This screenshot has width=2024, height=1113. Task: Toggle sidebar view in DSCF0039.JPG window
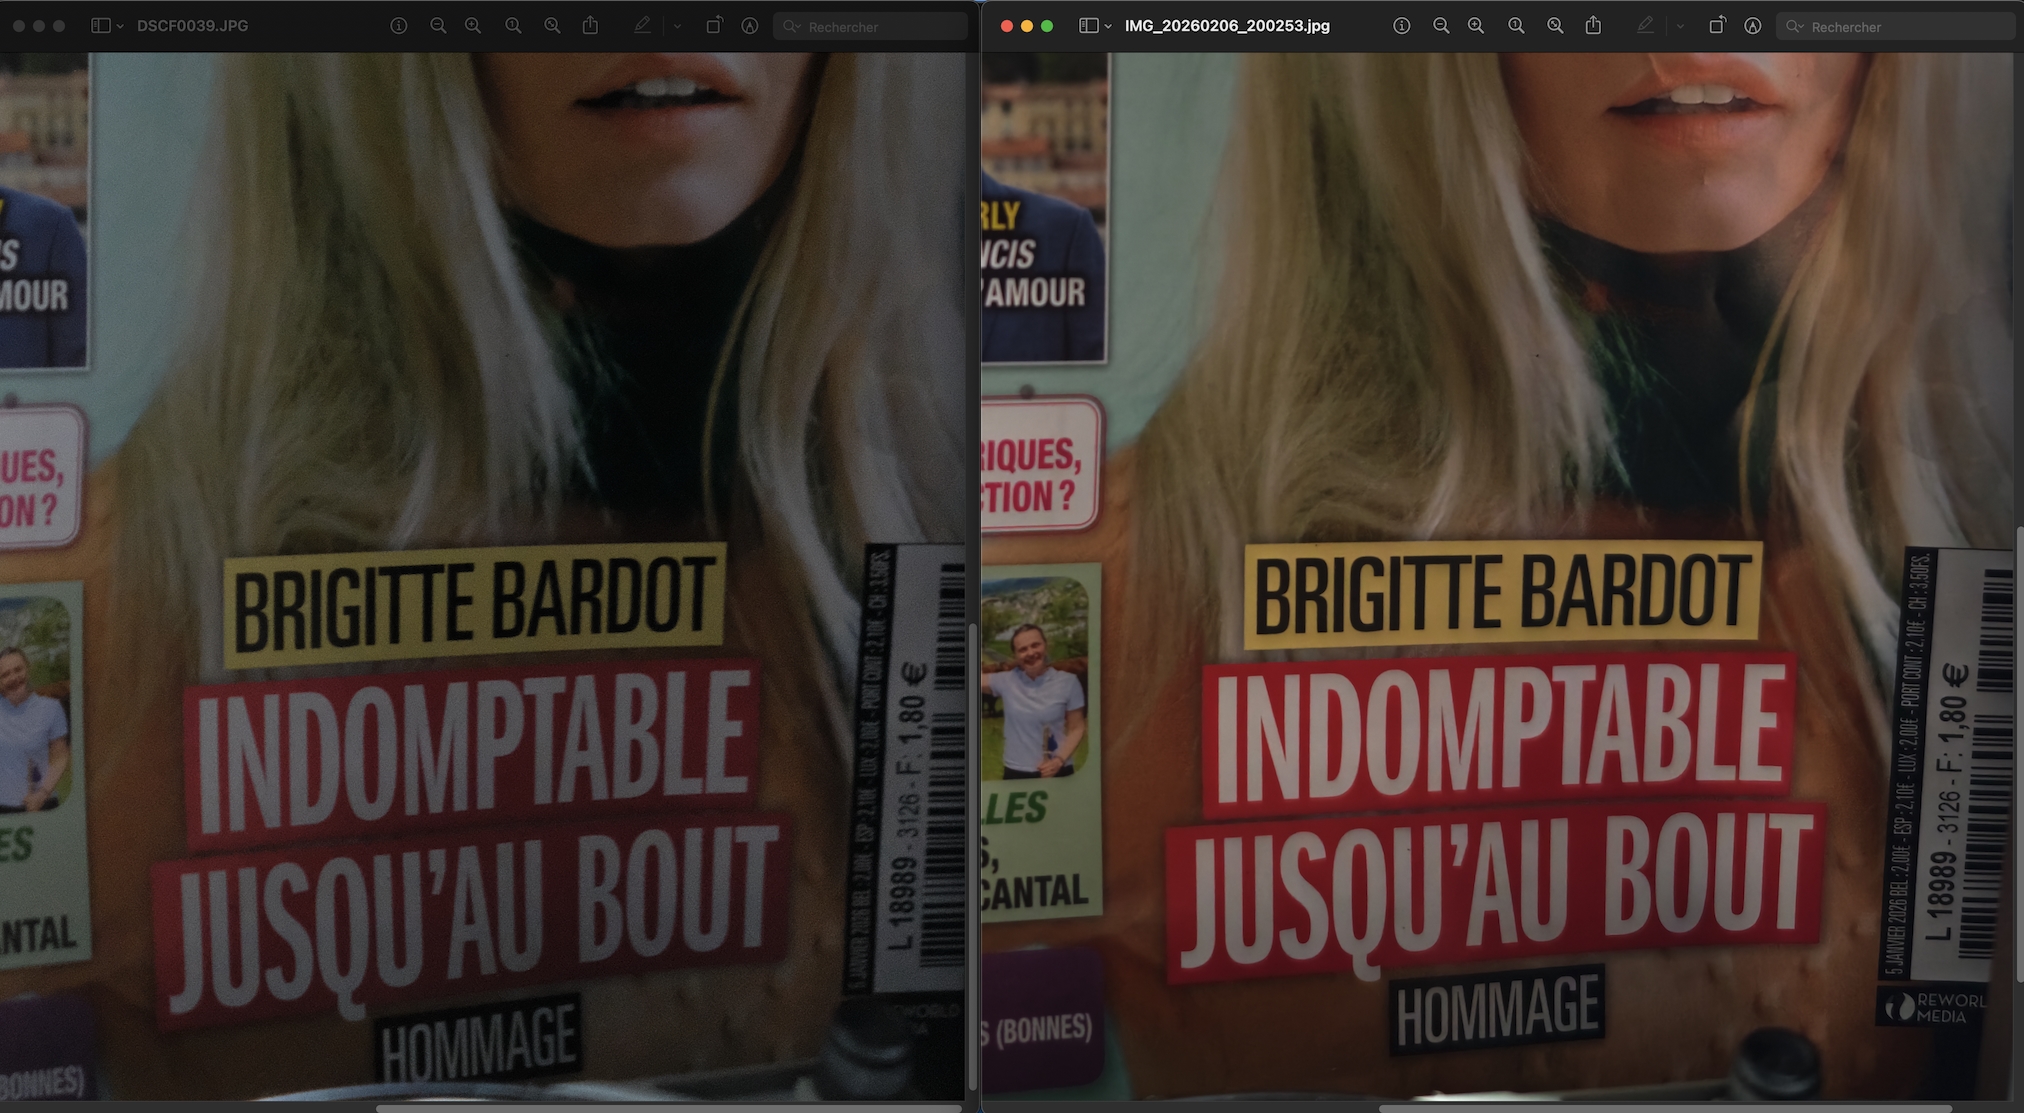100,26
